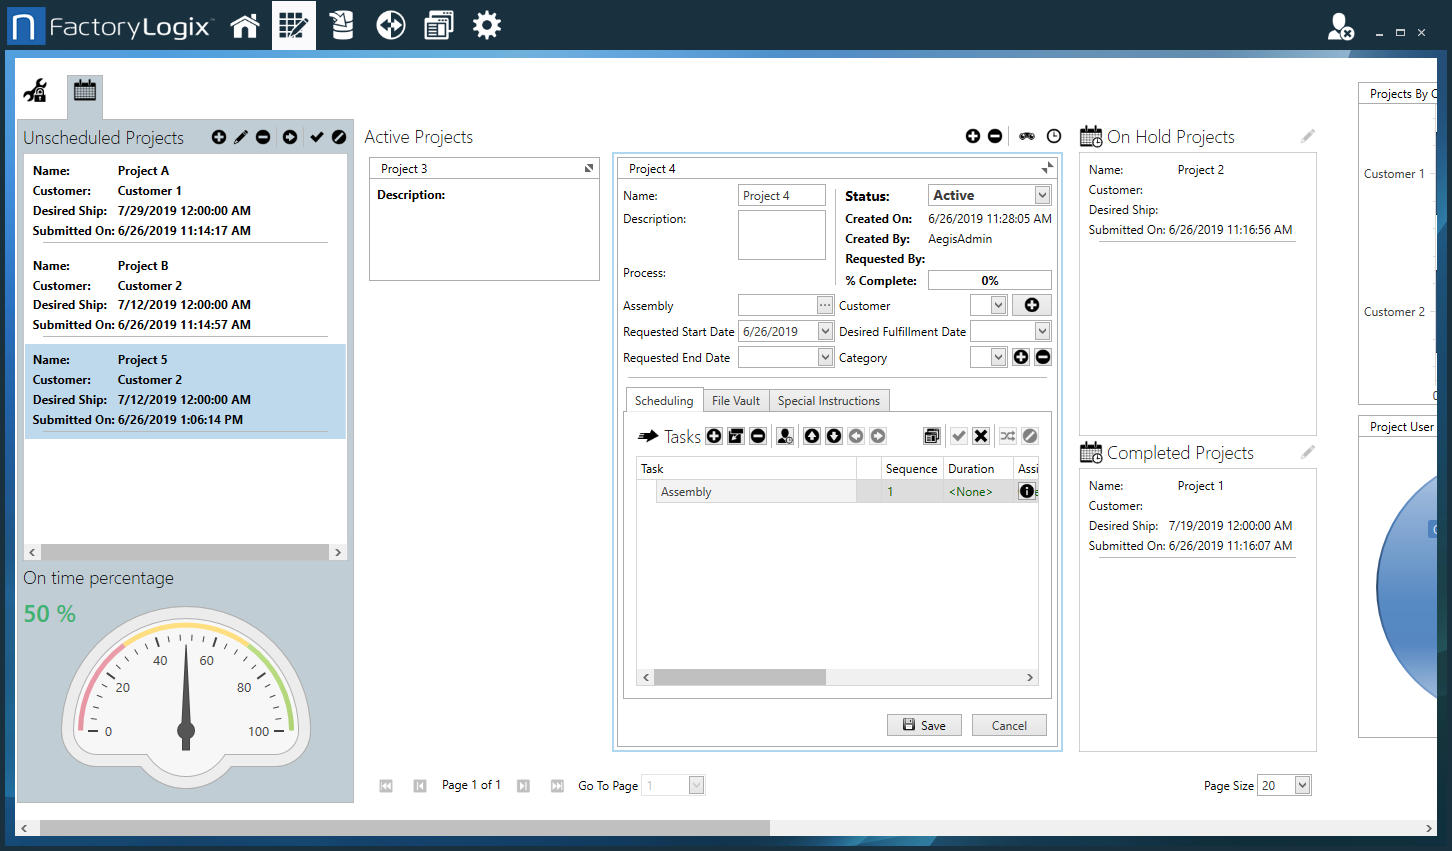Click the add task icon in the Tasks toolbar
Image resolution: width=1452 pixels, height=851 pixels.
pyautogui.click(x=714, y=435)
